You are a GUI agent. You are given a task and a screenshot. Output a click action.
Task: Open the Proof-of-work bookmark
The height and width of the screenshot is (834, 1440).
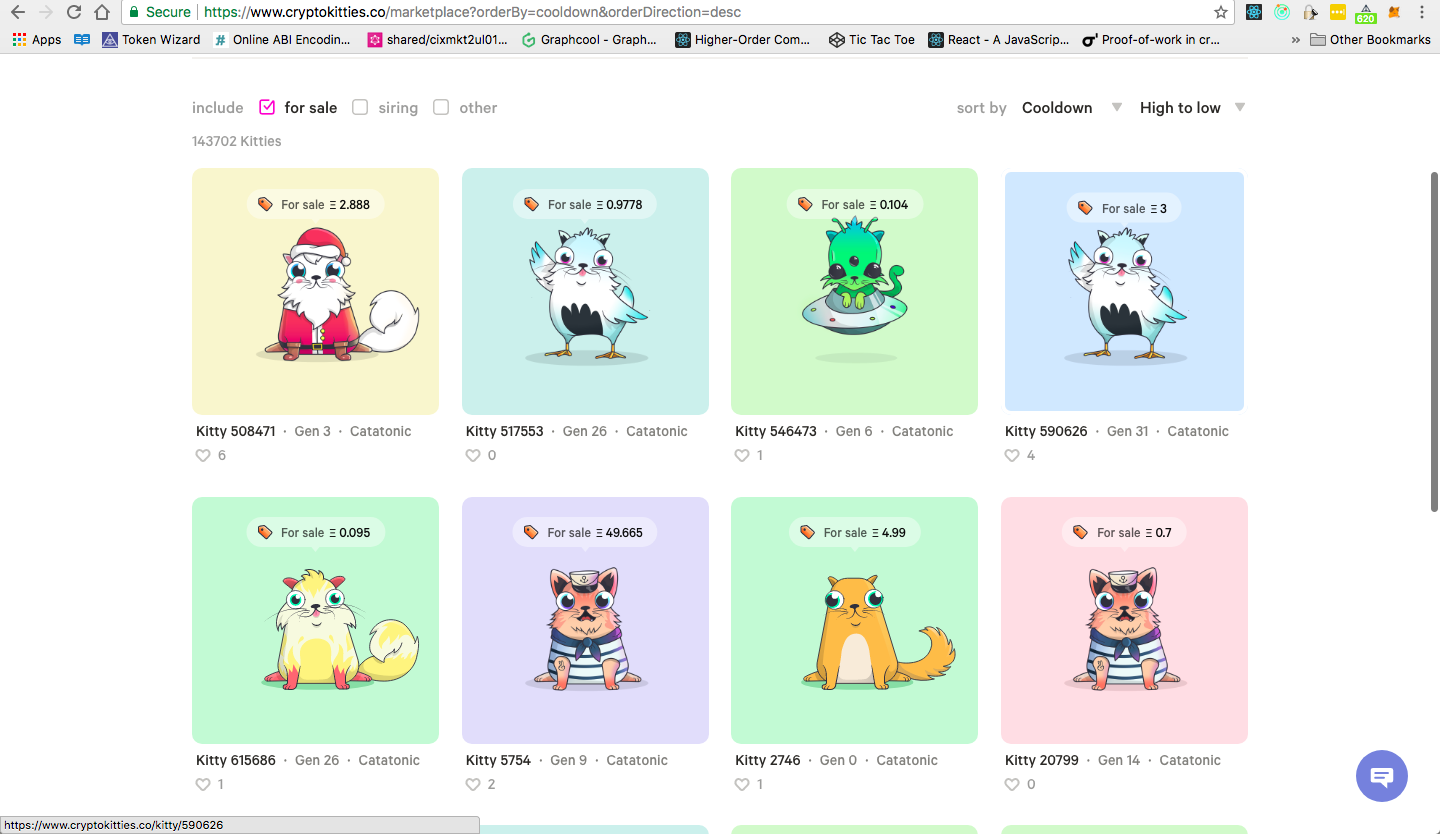tap(1152, 40)
